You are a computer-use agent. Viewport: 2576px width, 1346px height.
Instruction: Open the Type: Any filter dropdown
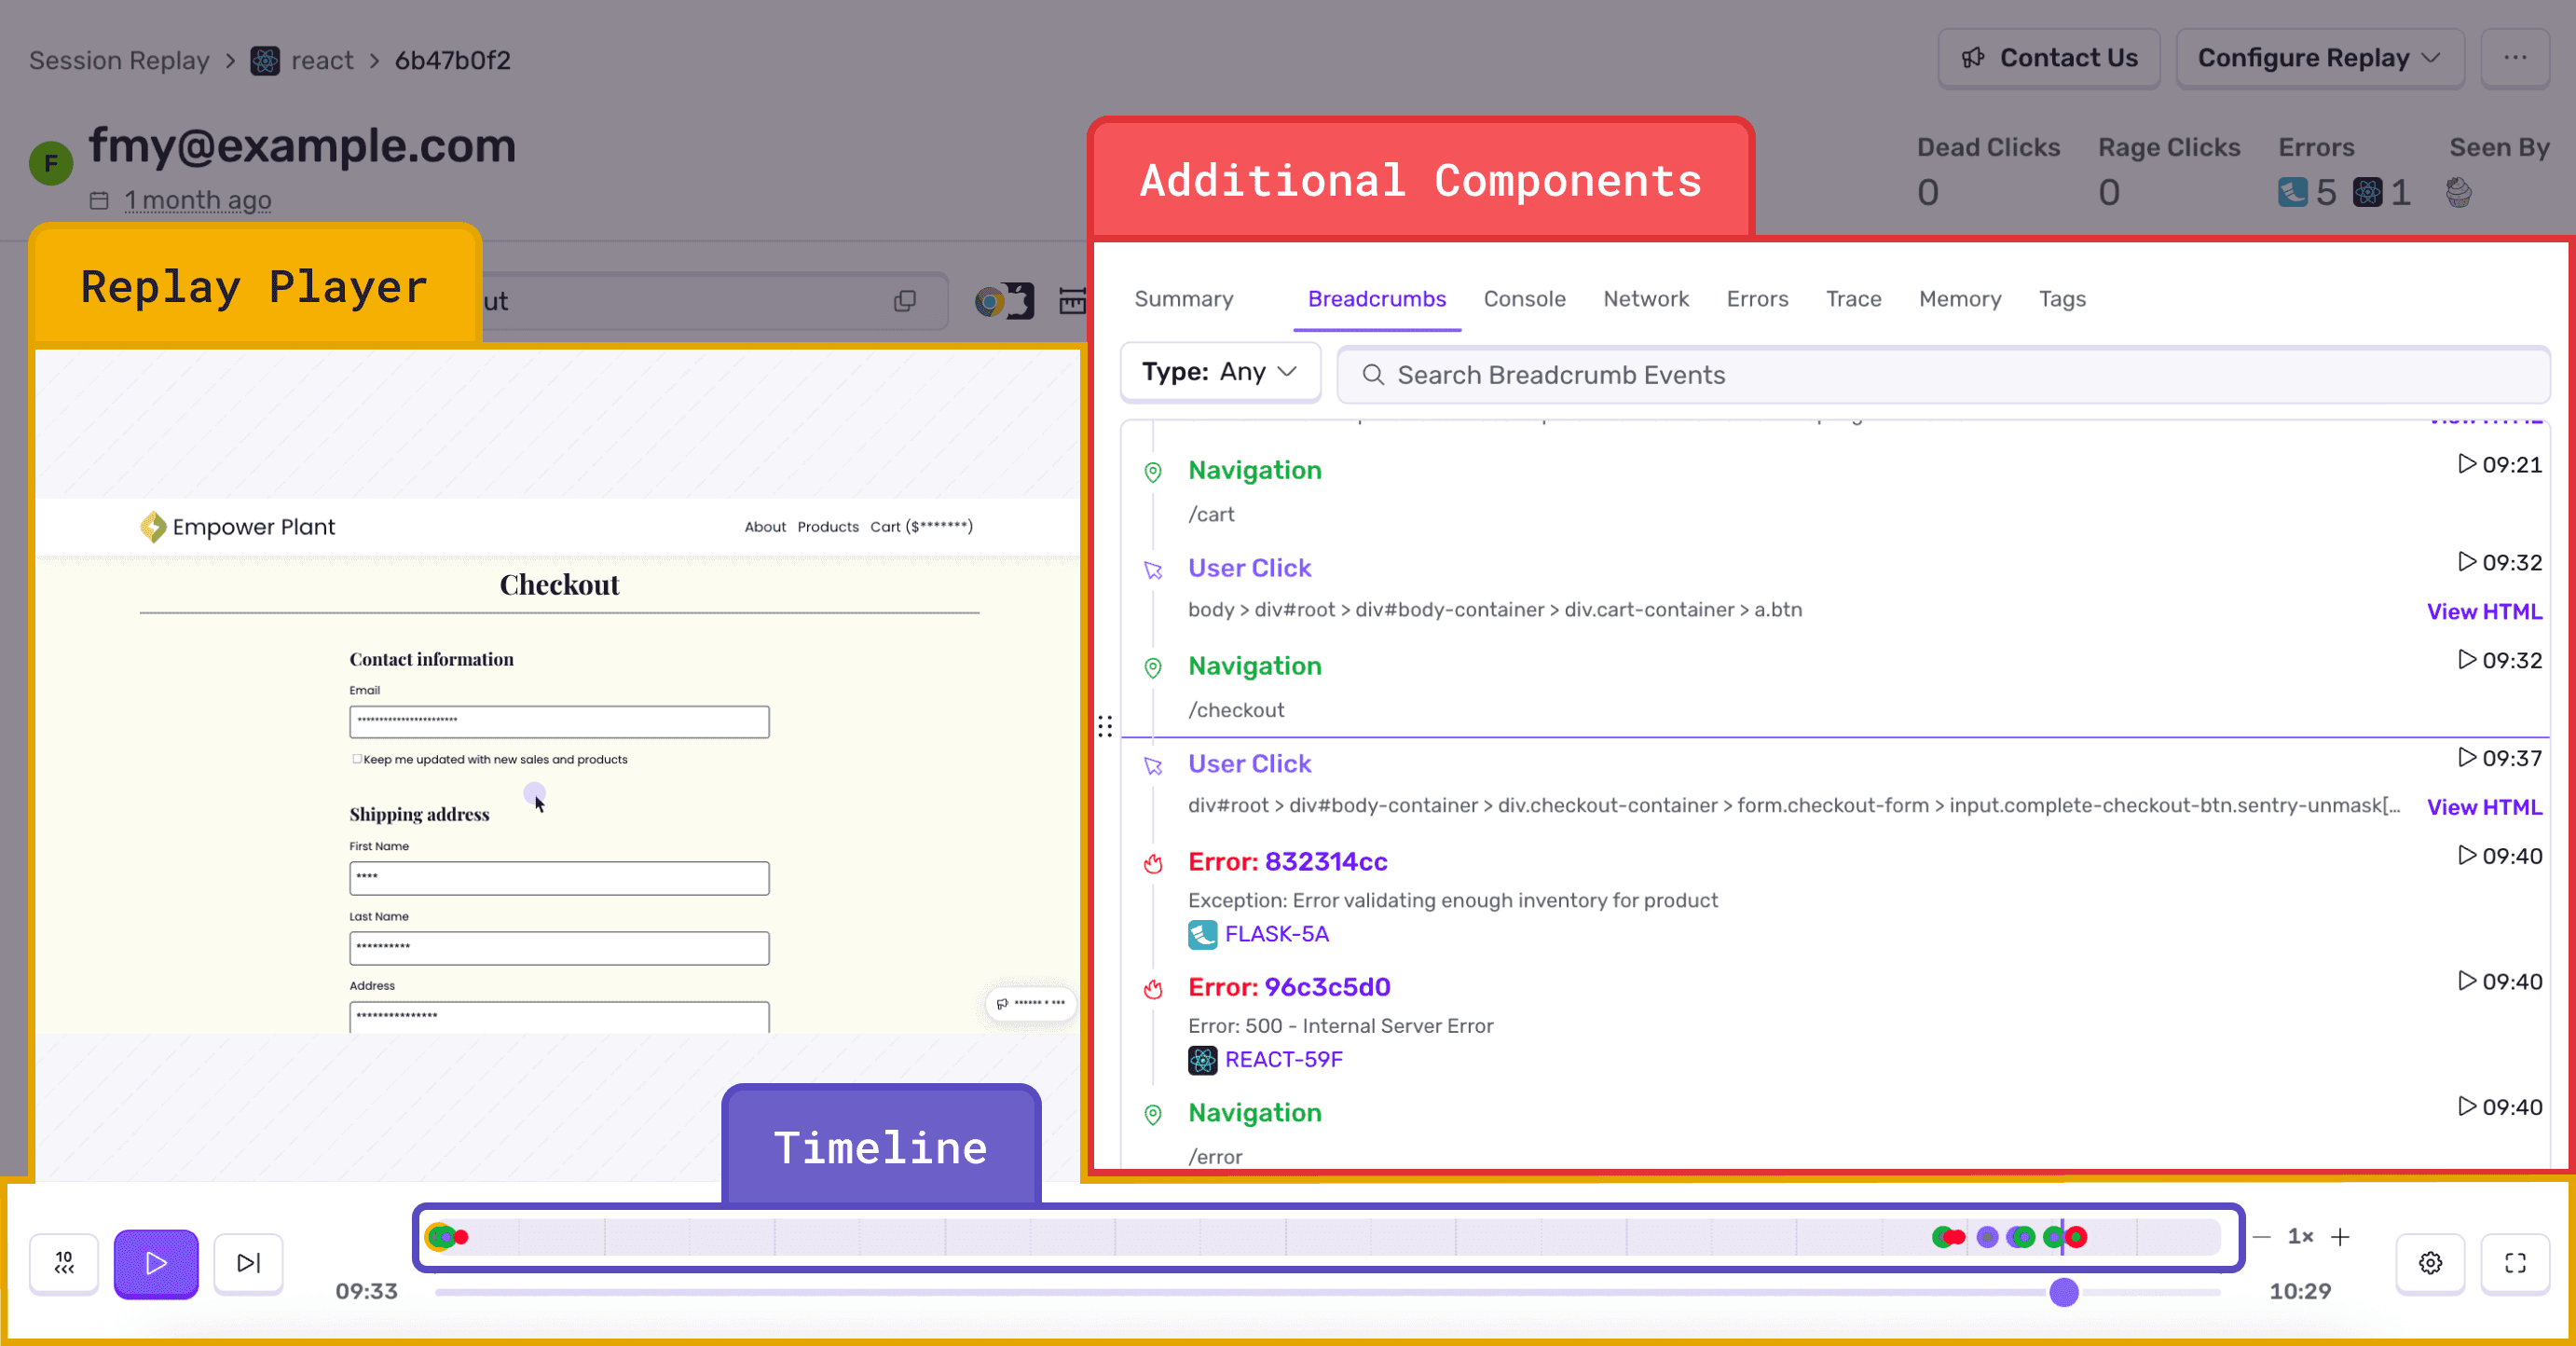tap(1220, 371)
